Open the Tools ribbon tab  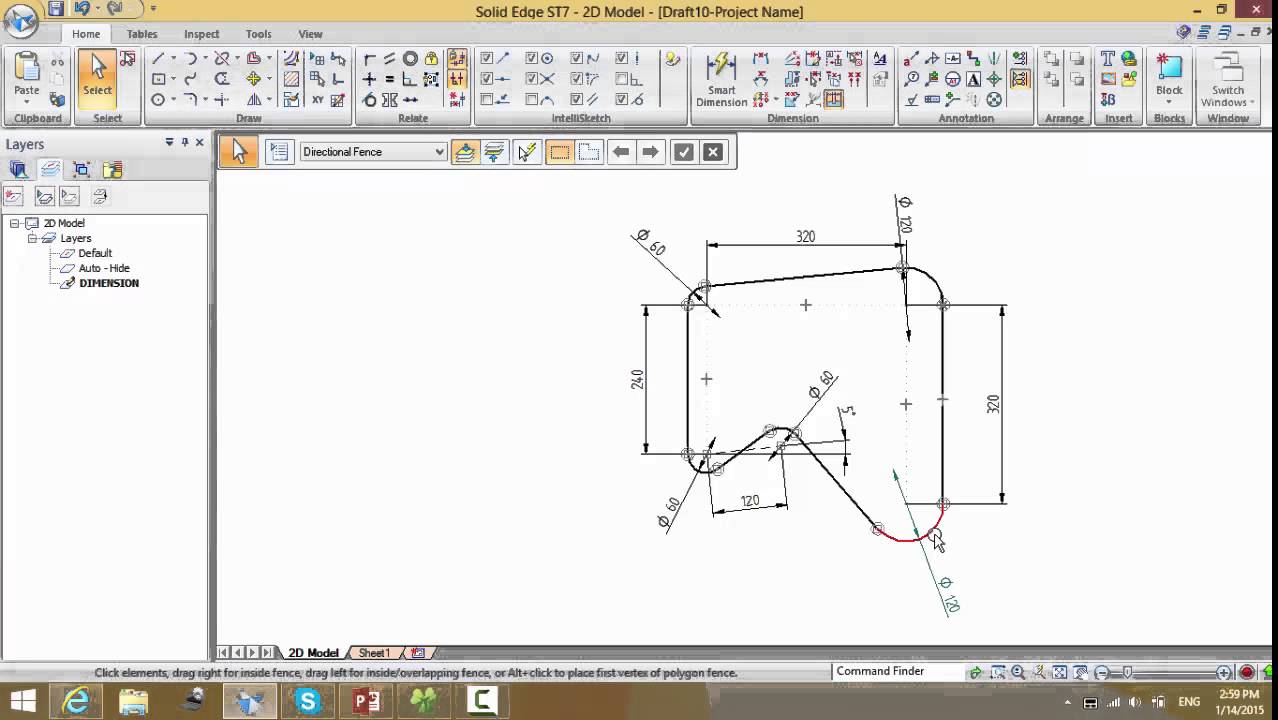pos(258,34)
